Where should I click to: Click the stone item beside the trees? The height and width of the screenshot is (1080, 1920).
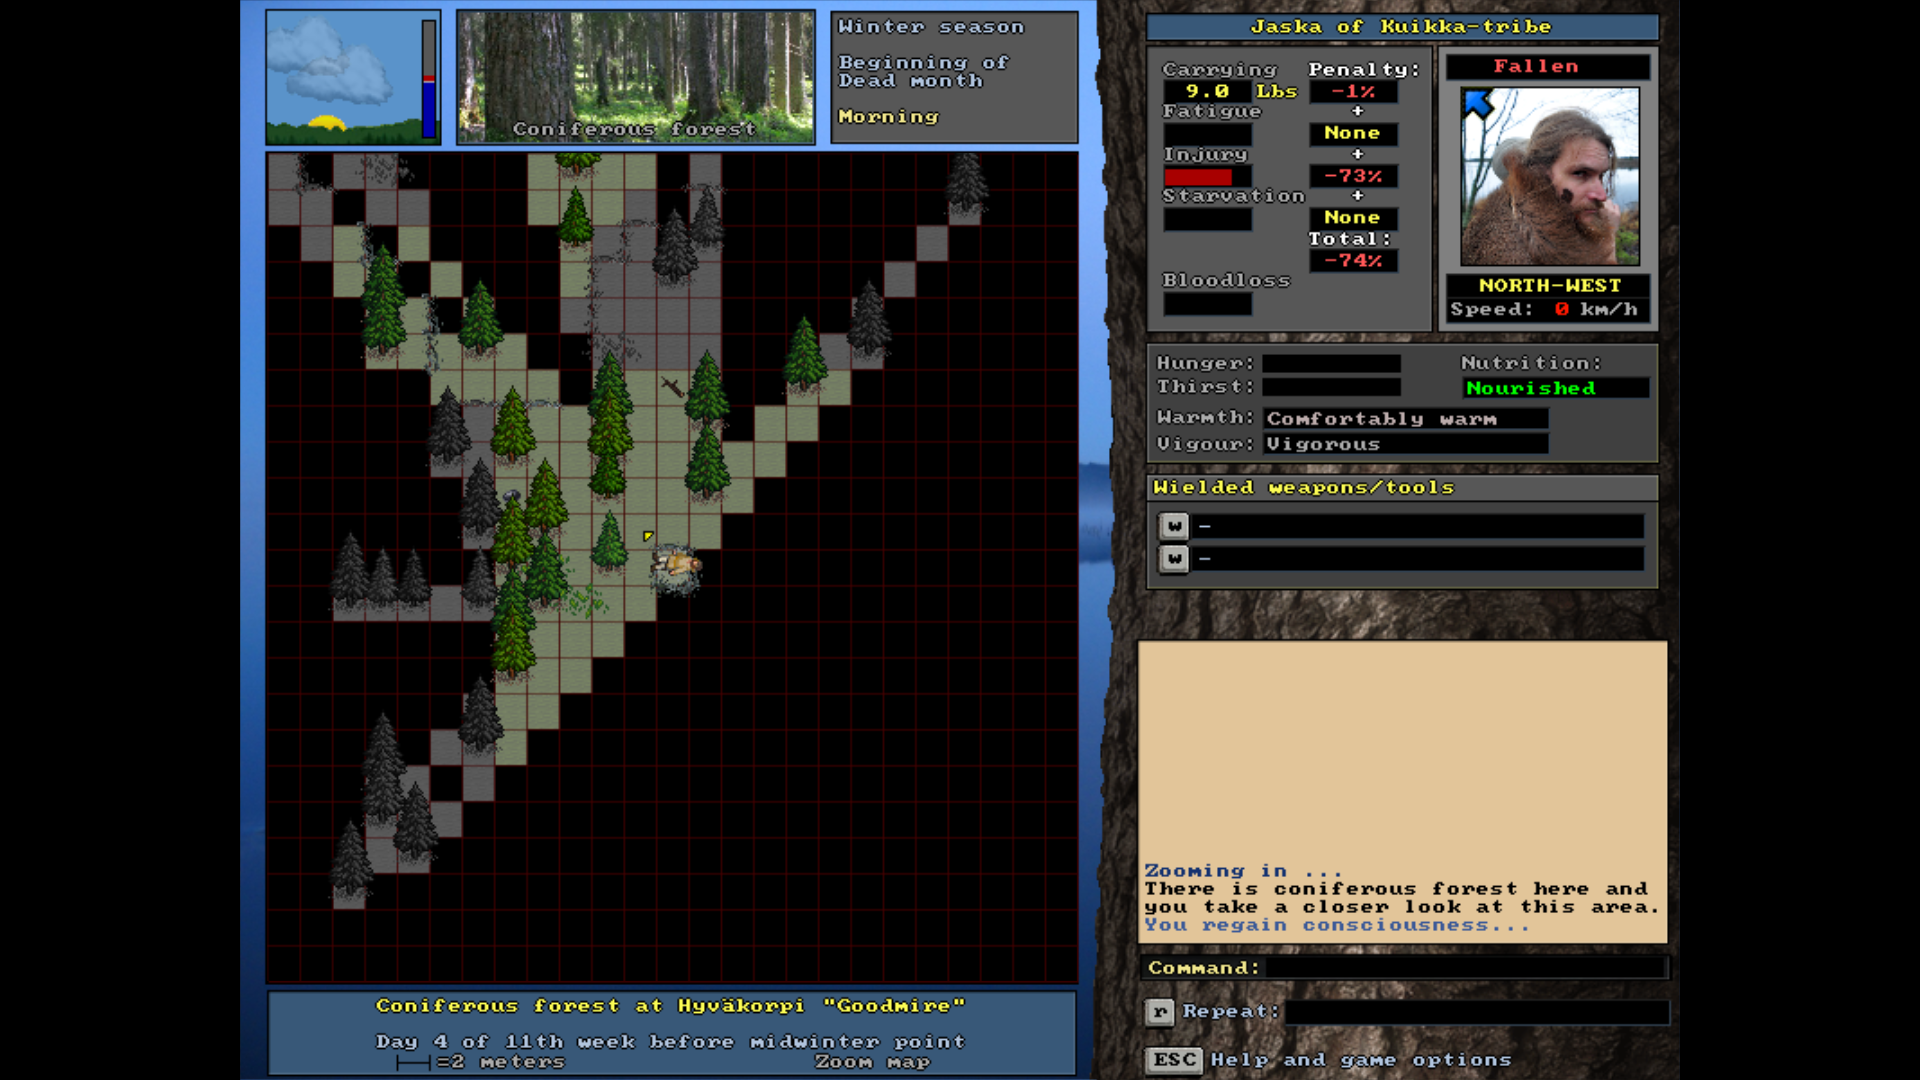pos(512,495)
